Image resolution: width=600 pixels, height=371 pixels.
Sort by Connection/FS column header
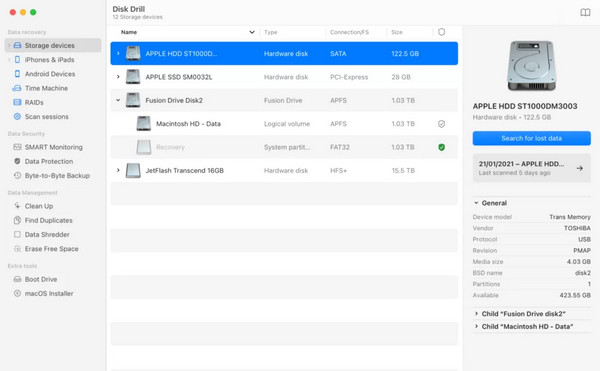pos(349,32)
